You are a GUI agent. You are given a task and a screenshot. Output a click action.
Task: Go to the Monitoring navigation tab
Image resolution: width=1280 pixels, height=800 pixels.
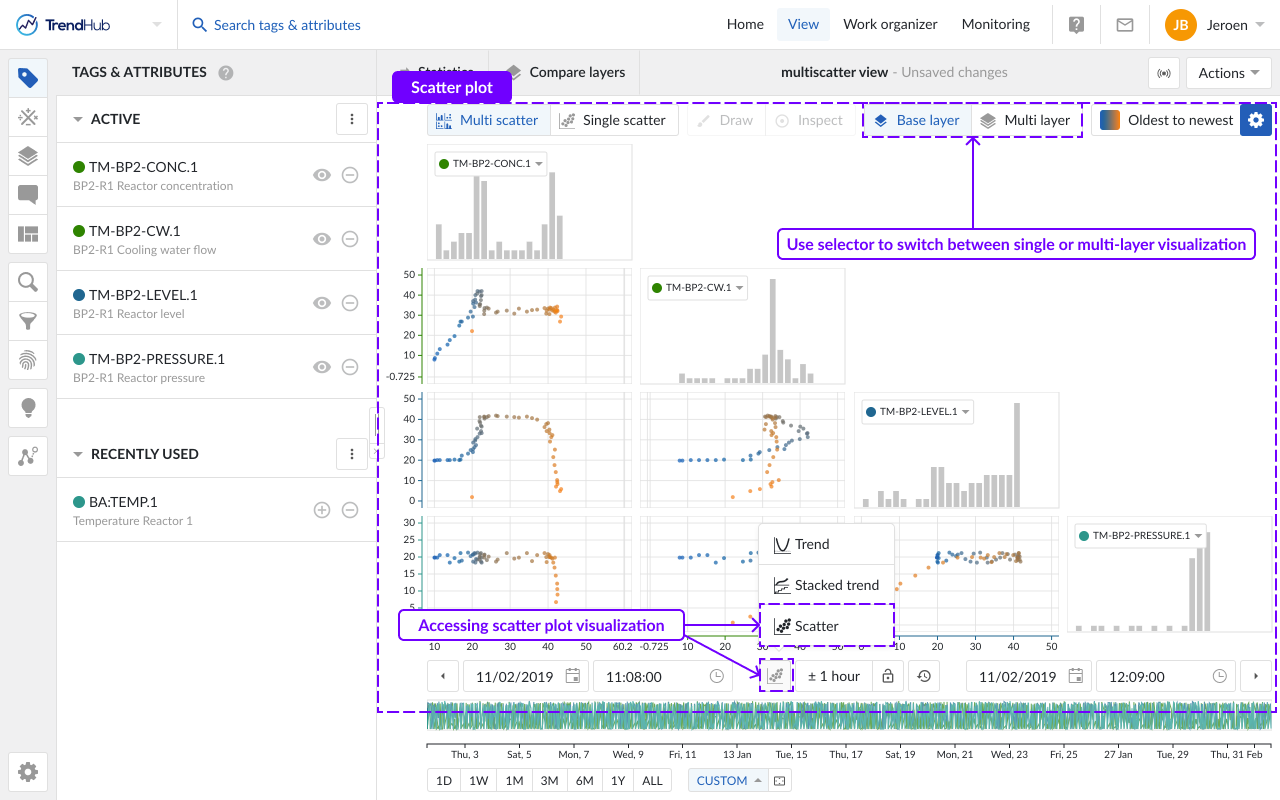pos(995,25)
